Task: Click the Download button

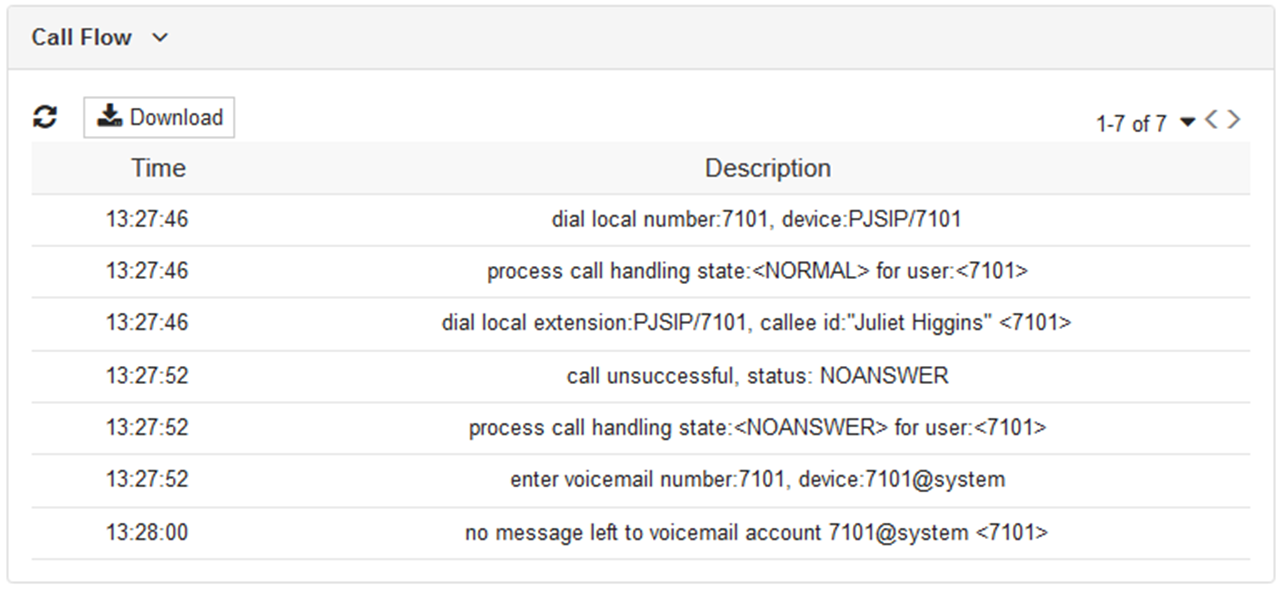Action: pos(159,117)
